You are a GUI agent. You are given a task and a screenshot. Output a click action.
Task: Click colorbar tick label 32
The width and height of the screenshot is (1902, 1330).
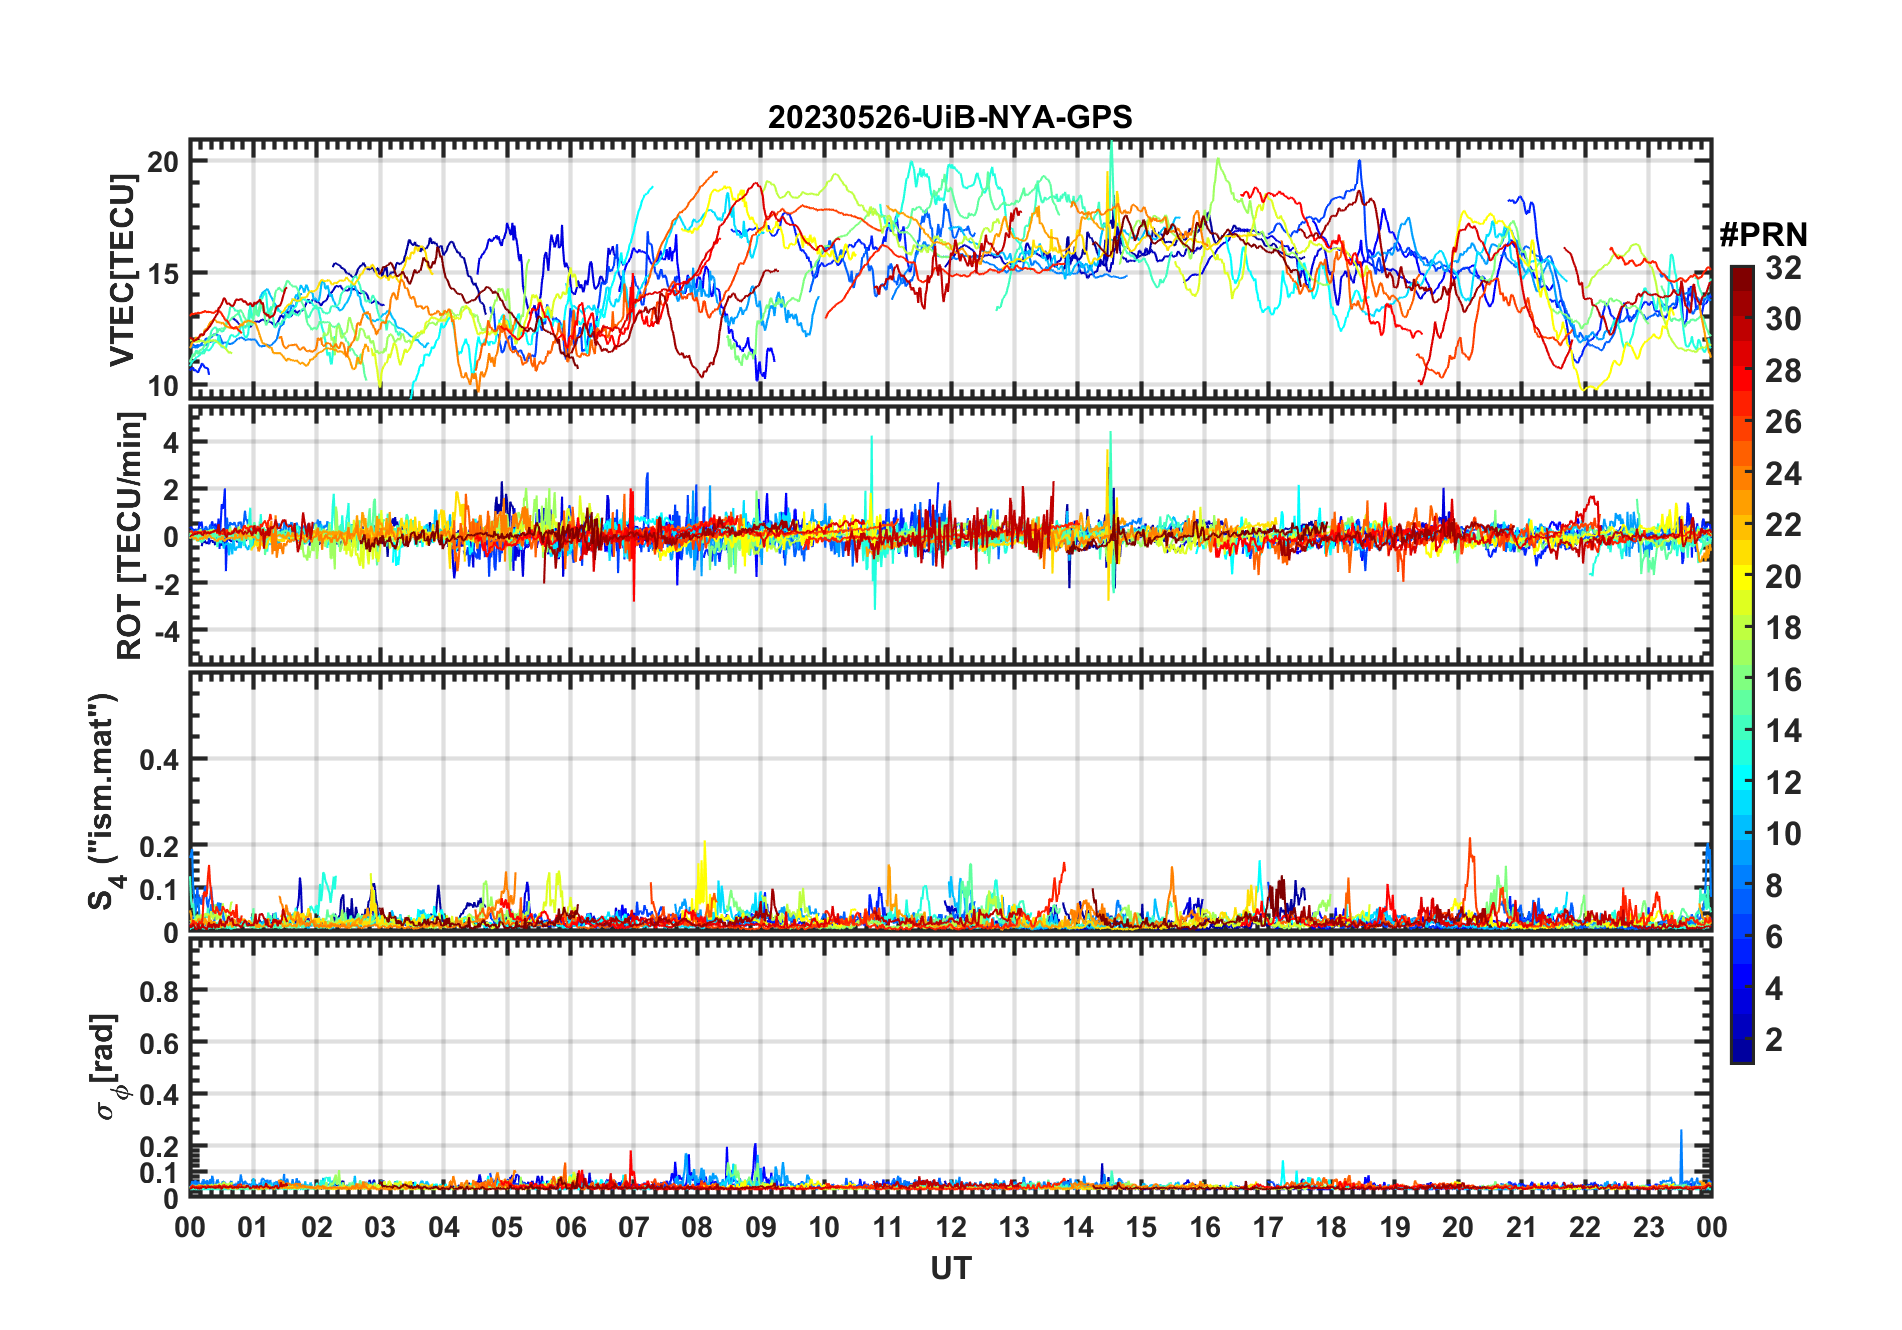pyautogui.click(x=1783, y=267)
